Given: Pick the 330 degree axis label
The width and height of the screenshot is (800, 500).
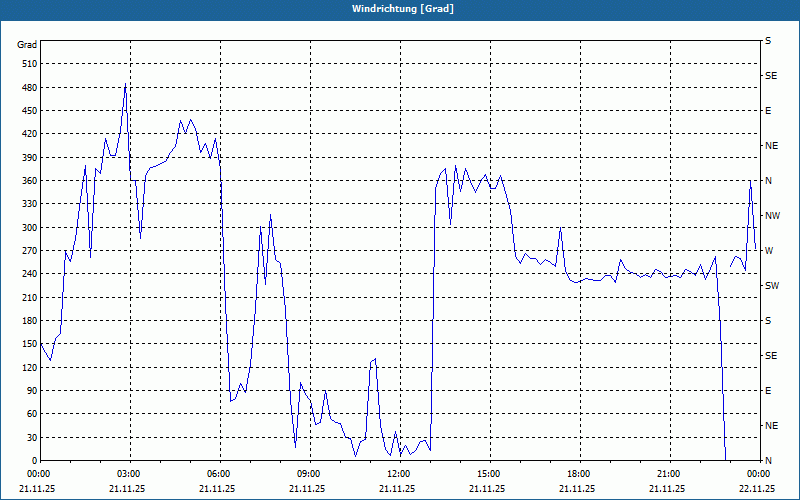Looking at the screenshot, I should coord(30,204).
